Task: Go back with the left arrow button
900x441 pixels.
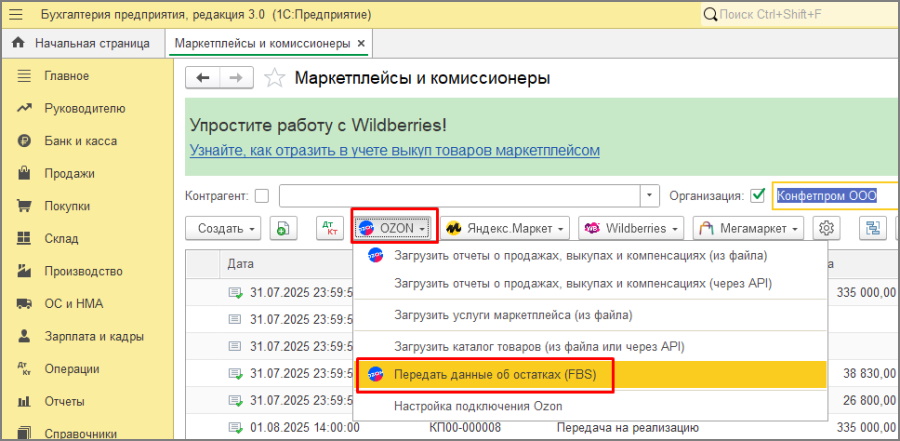Action: [x=203, y=78]
